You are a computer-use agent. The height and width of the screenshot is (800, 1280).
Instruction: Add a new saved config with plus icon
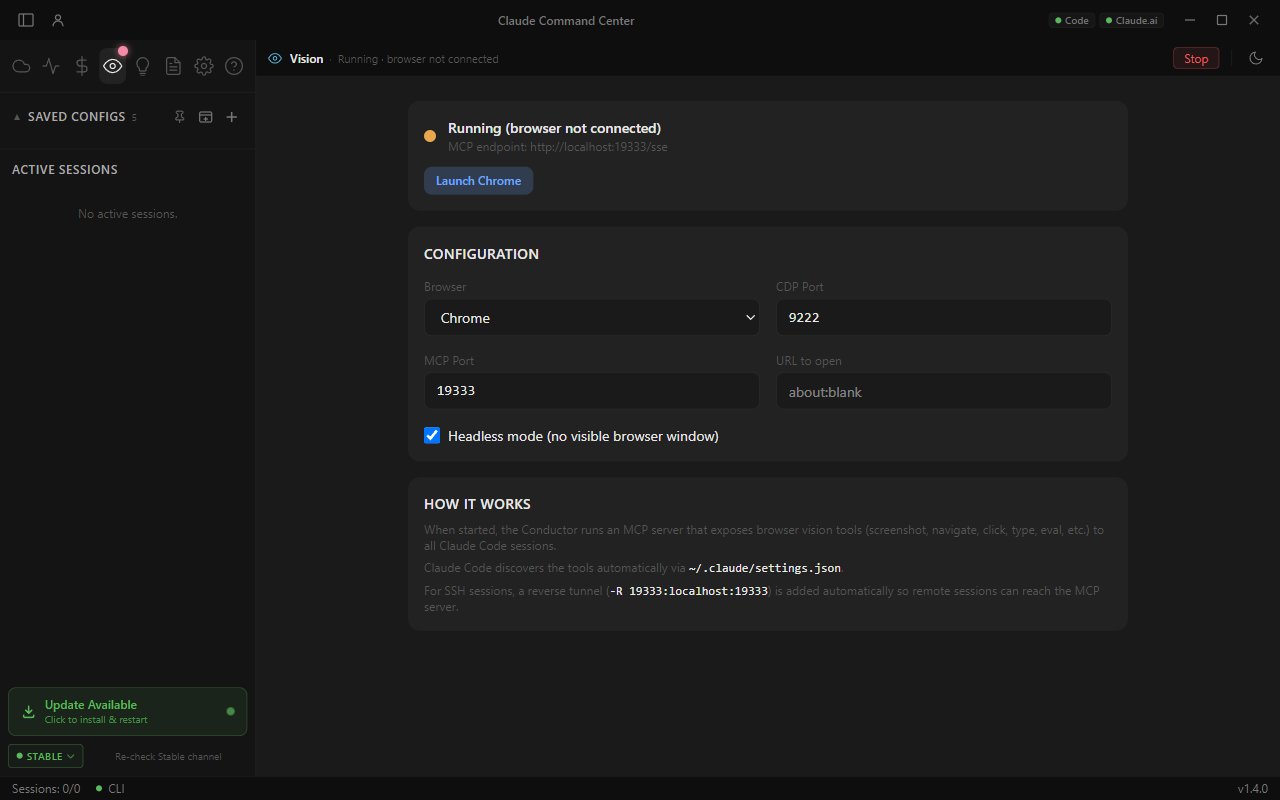pos(232,117)
